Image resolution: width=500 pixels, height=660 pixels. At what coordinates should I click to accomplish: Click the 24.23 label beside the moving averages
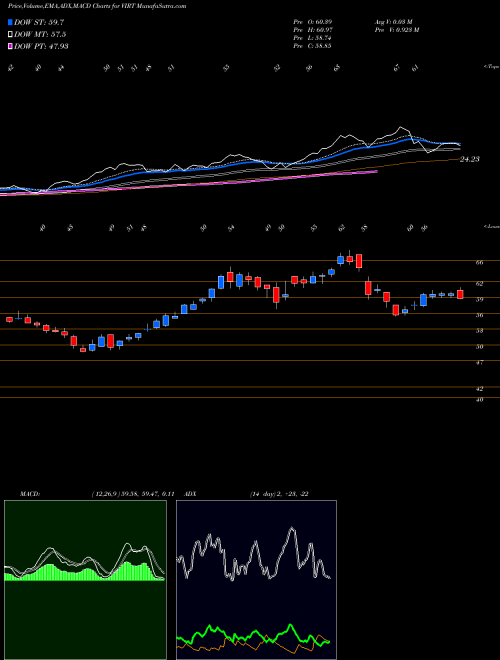(470, 159)
